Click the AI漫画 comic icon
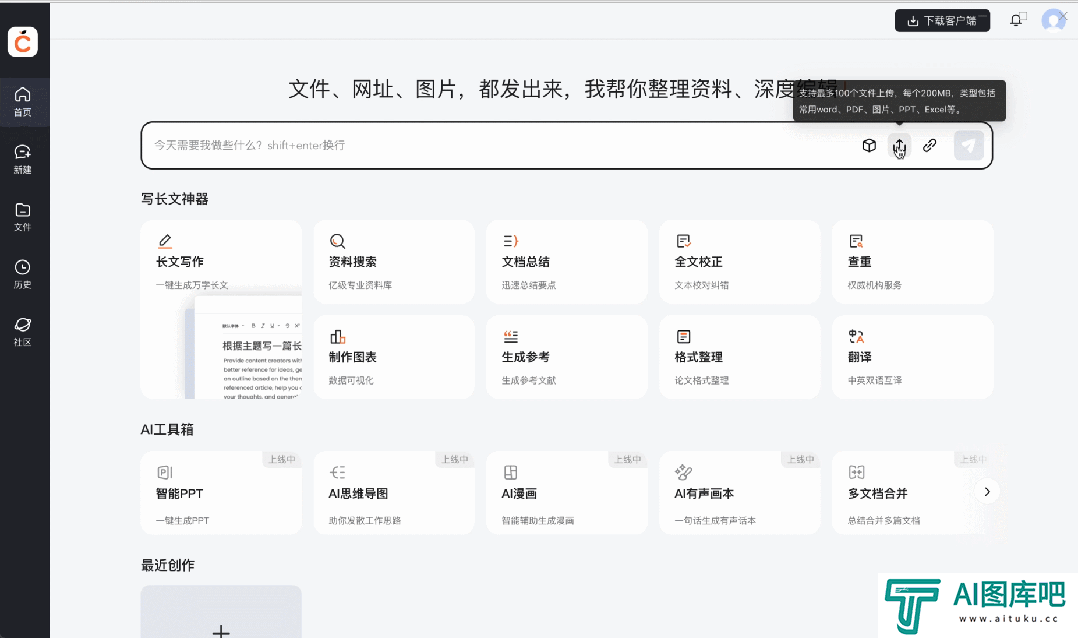 [x=510, y=472]
